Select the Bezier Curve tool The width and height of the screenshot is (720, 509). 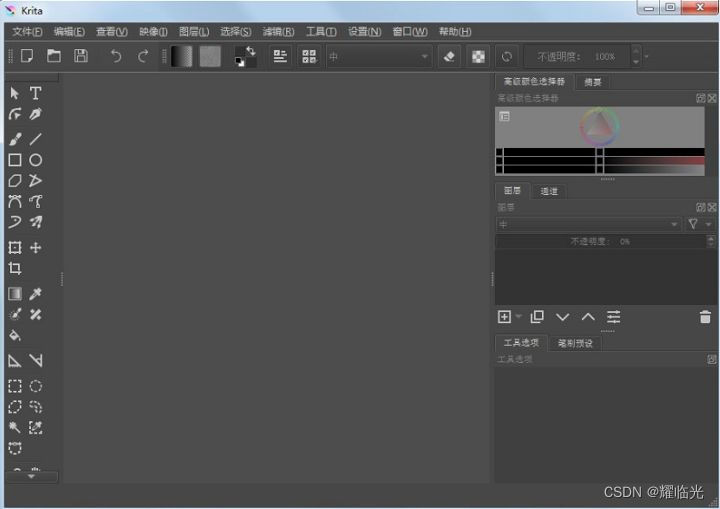[15, 201]
